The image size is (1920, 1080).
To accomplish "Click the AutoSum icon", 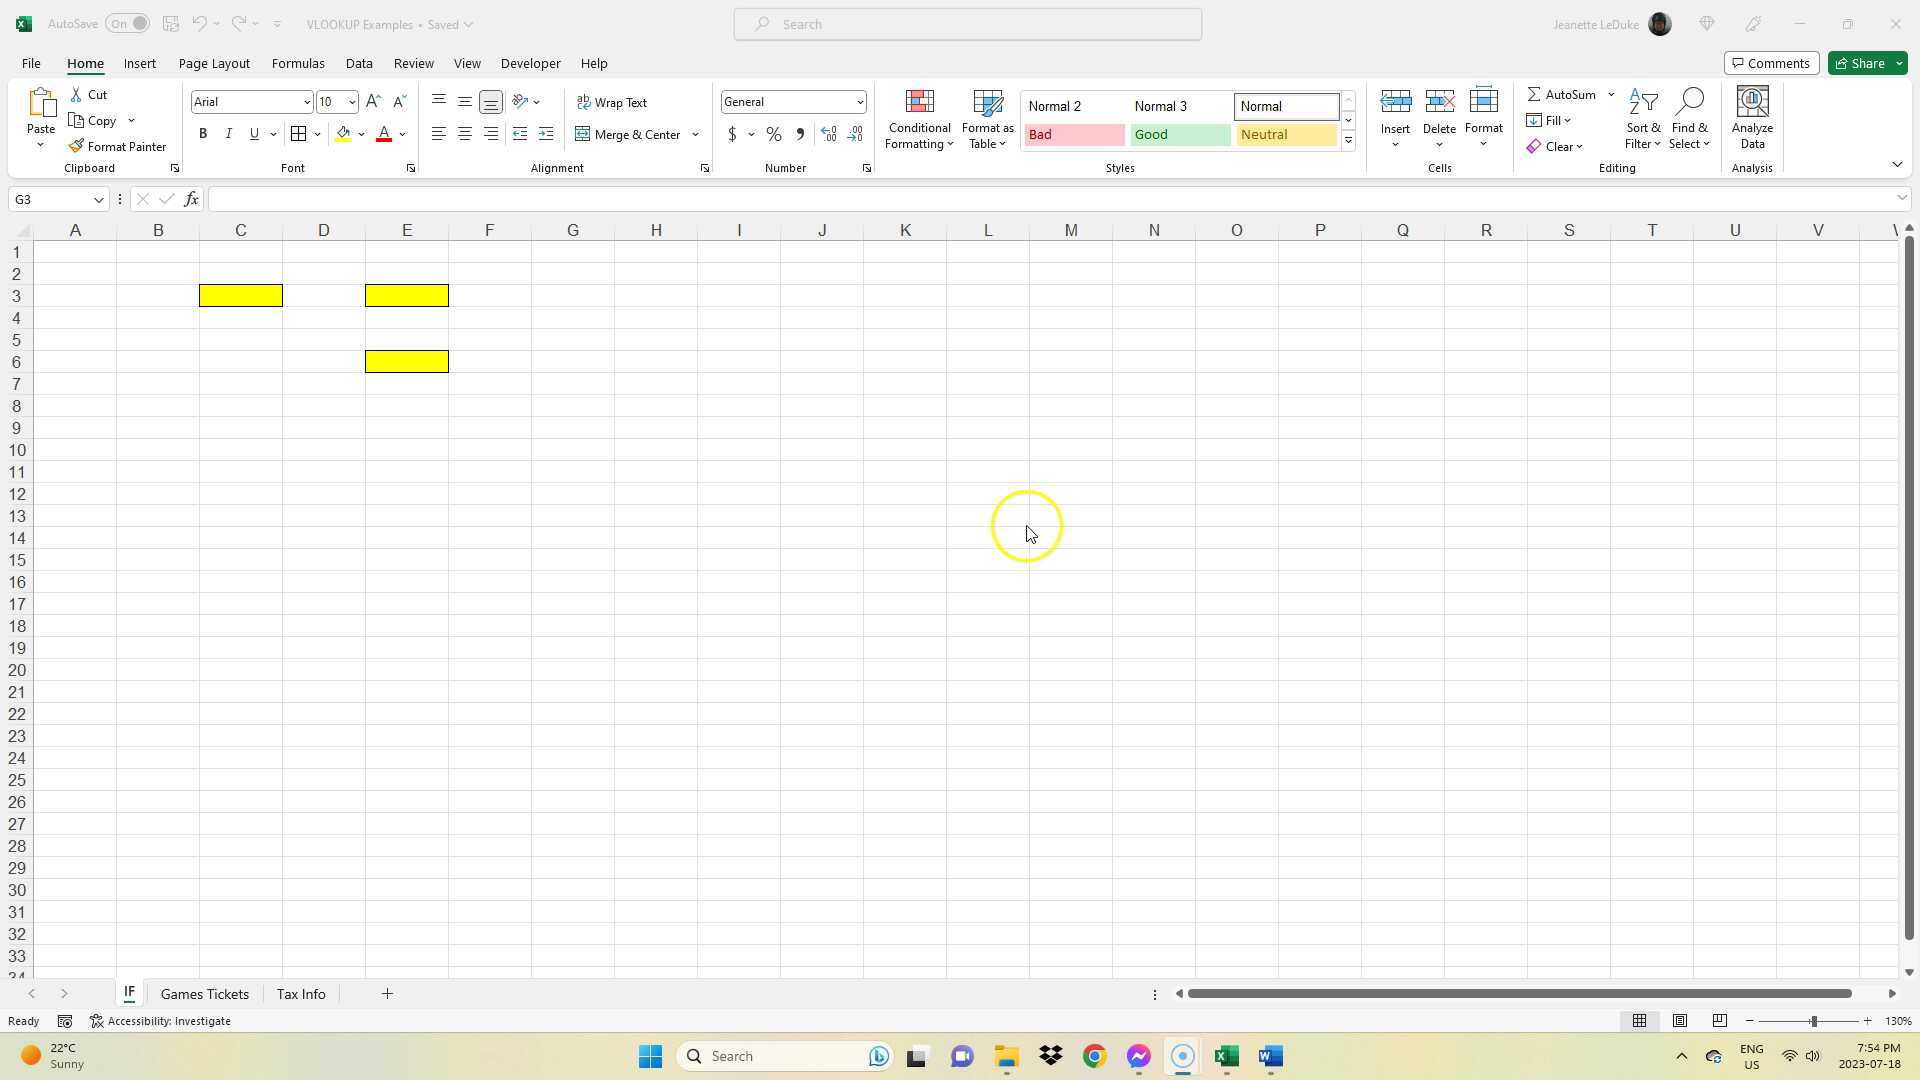I will (1535, 94).
